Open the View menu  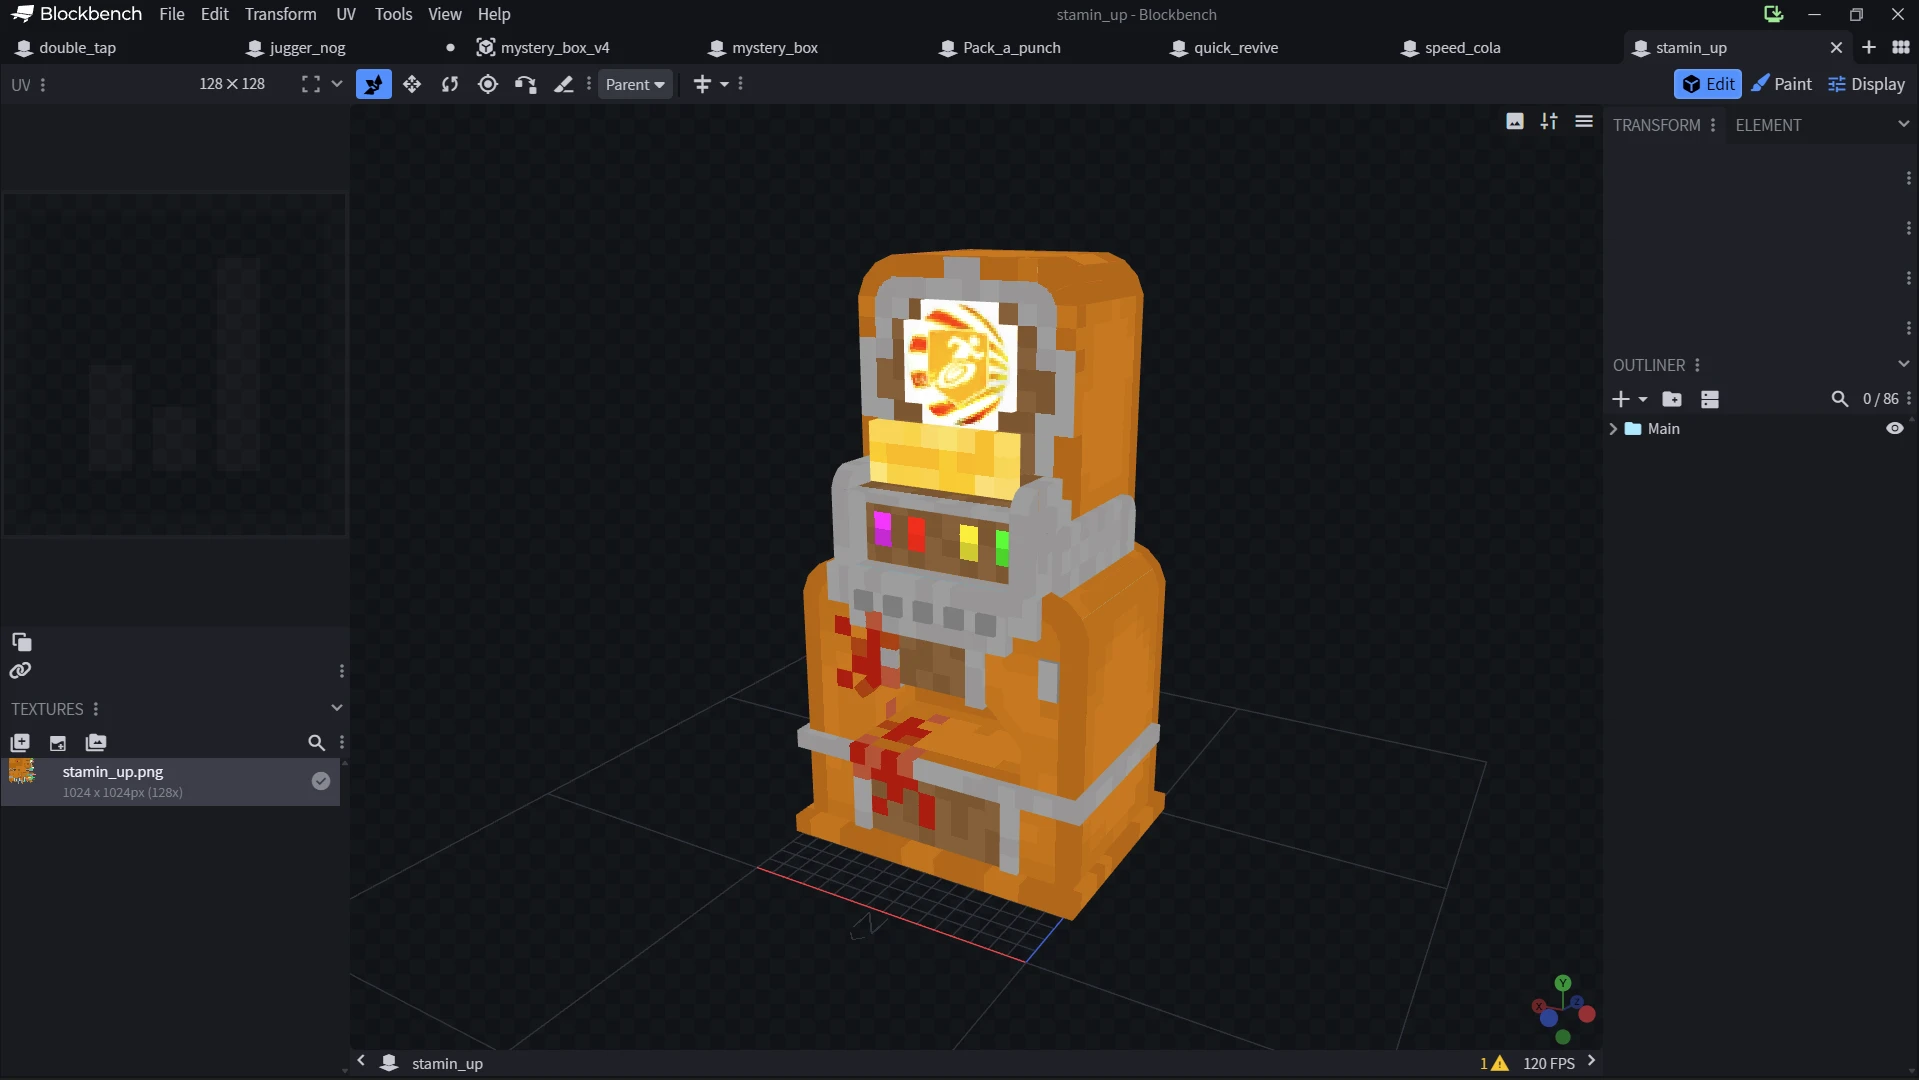[445, 14]
